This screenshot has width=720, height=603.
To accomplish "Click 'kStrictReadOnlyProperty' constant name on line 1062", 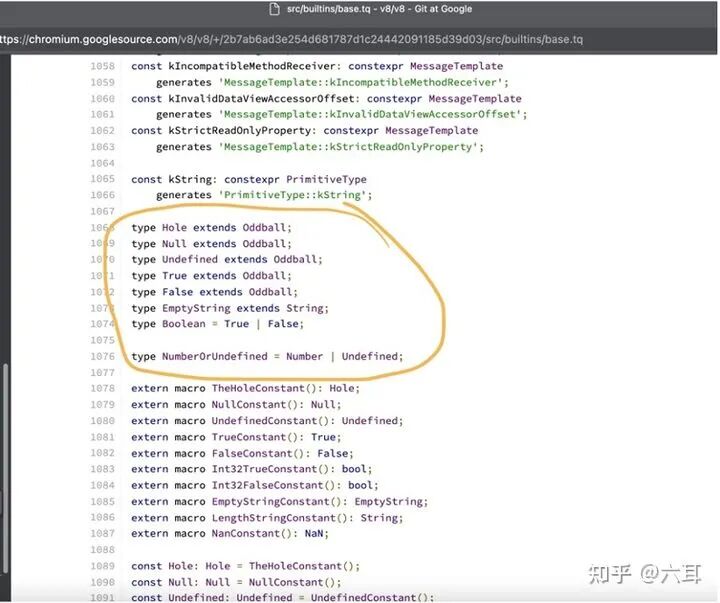I will (x=240, y=130).
